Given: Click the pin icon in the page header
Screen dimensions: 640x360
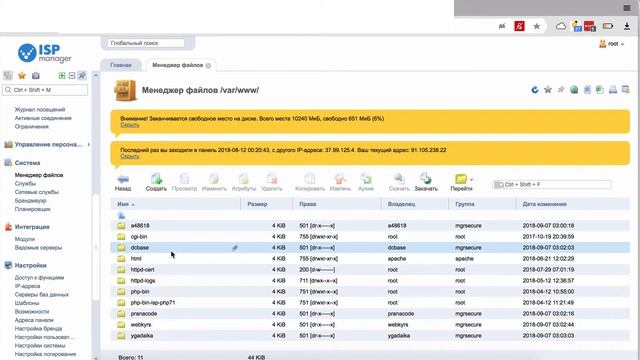Looking at the screenshot, I should tap(561, 90).
